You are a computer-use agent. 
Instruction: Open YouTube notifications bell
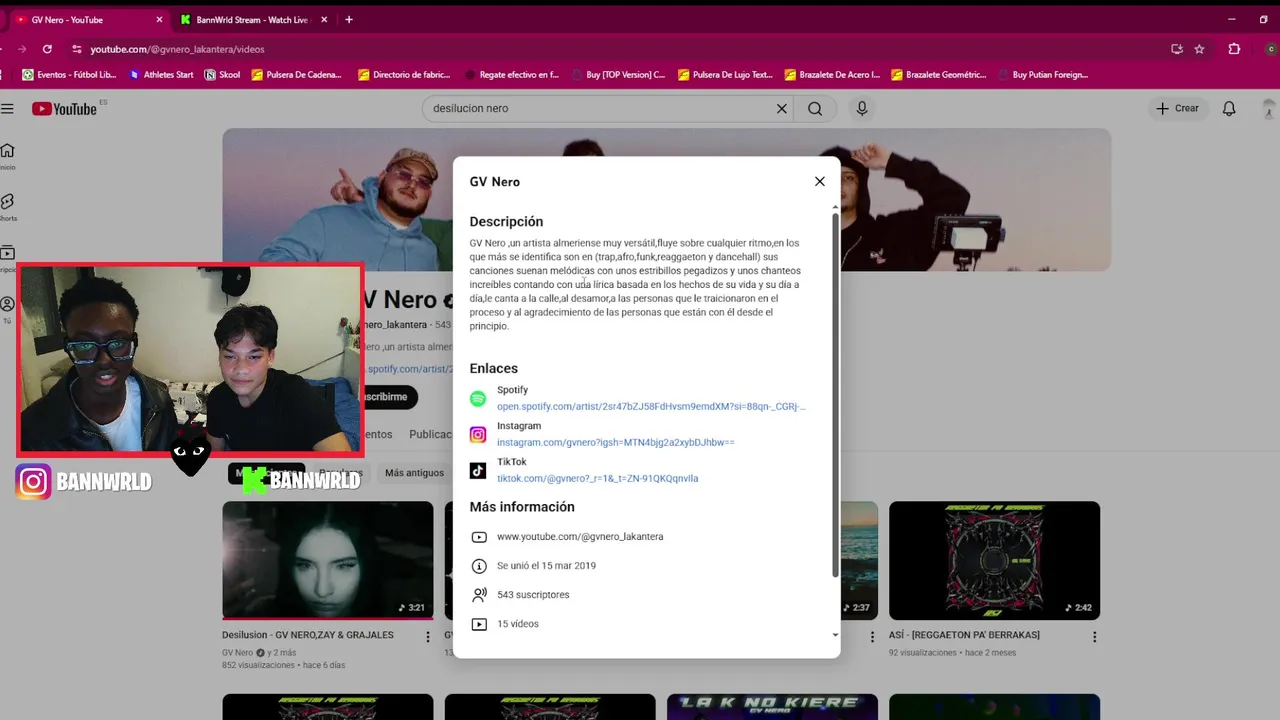coord(1229,108)
